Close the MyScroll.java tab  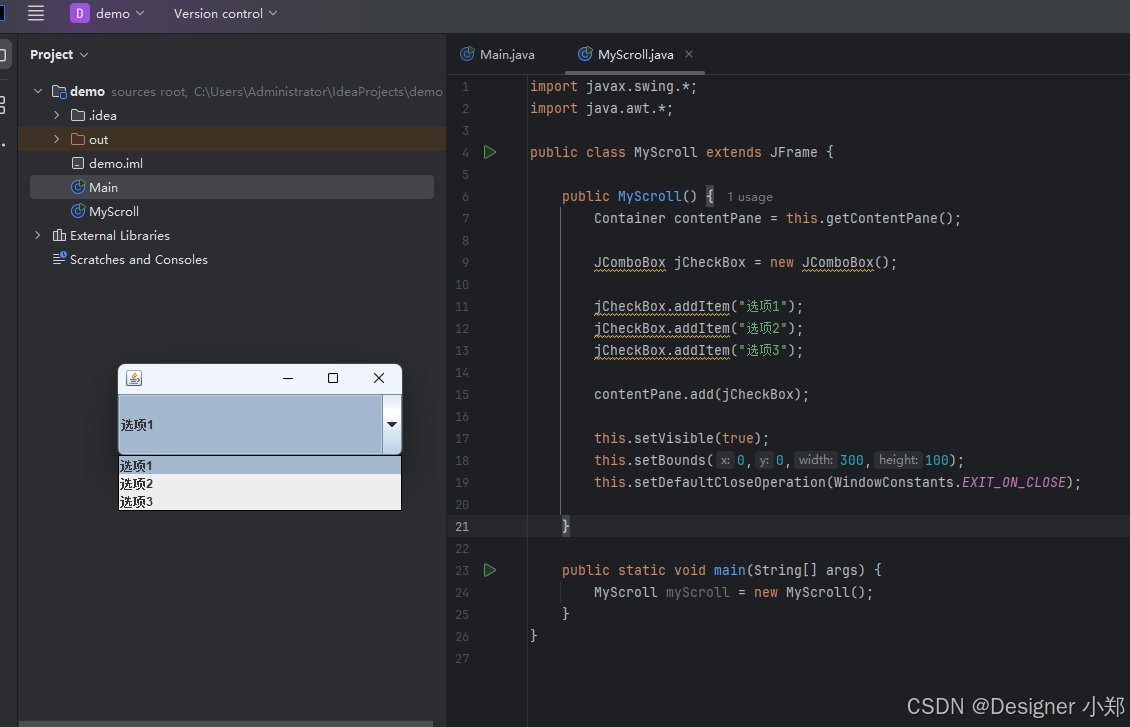tap(689, 54)
